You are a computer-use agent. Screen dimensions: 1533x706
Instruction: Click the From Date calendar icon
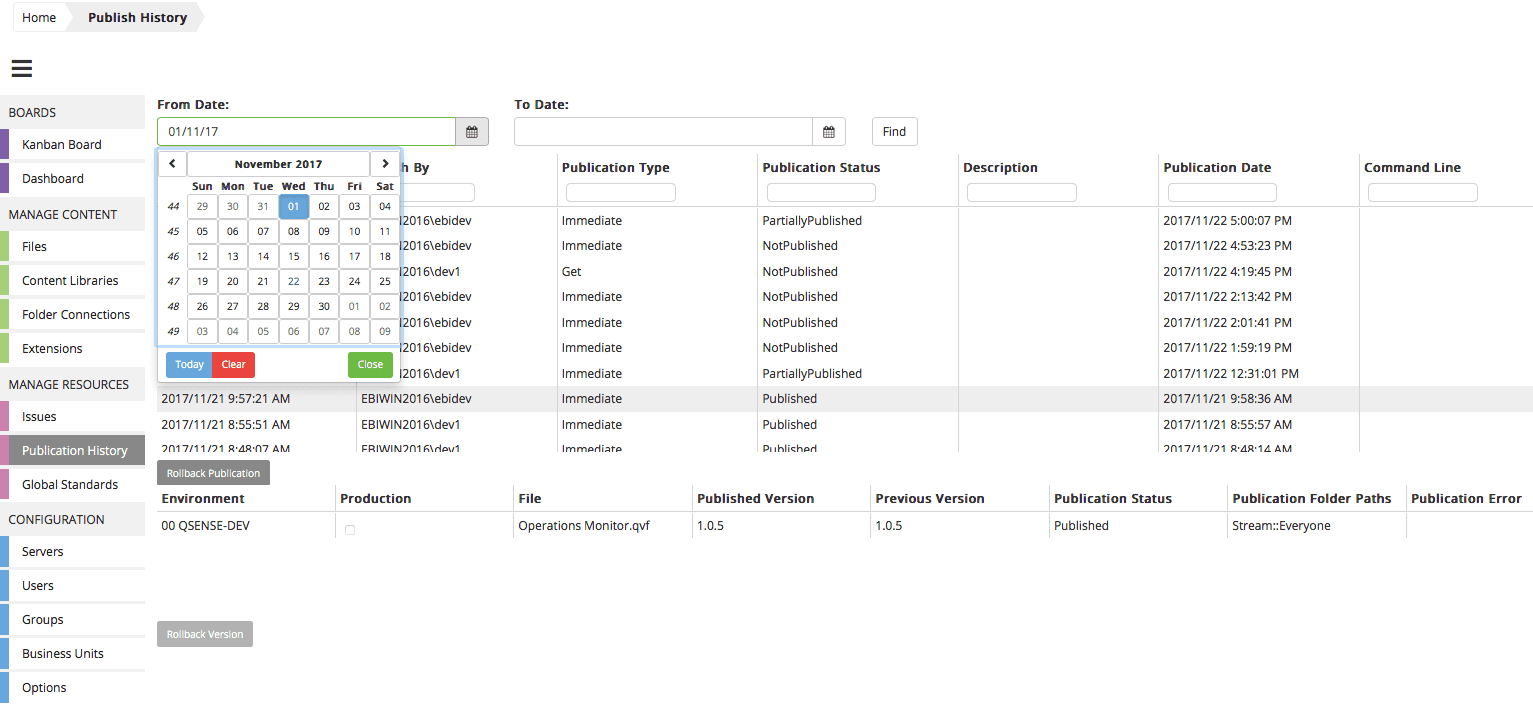[x=472, y=132]
